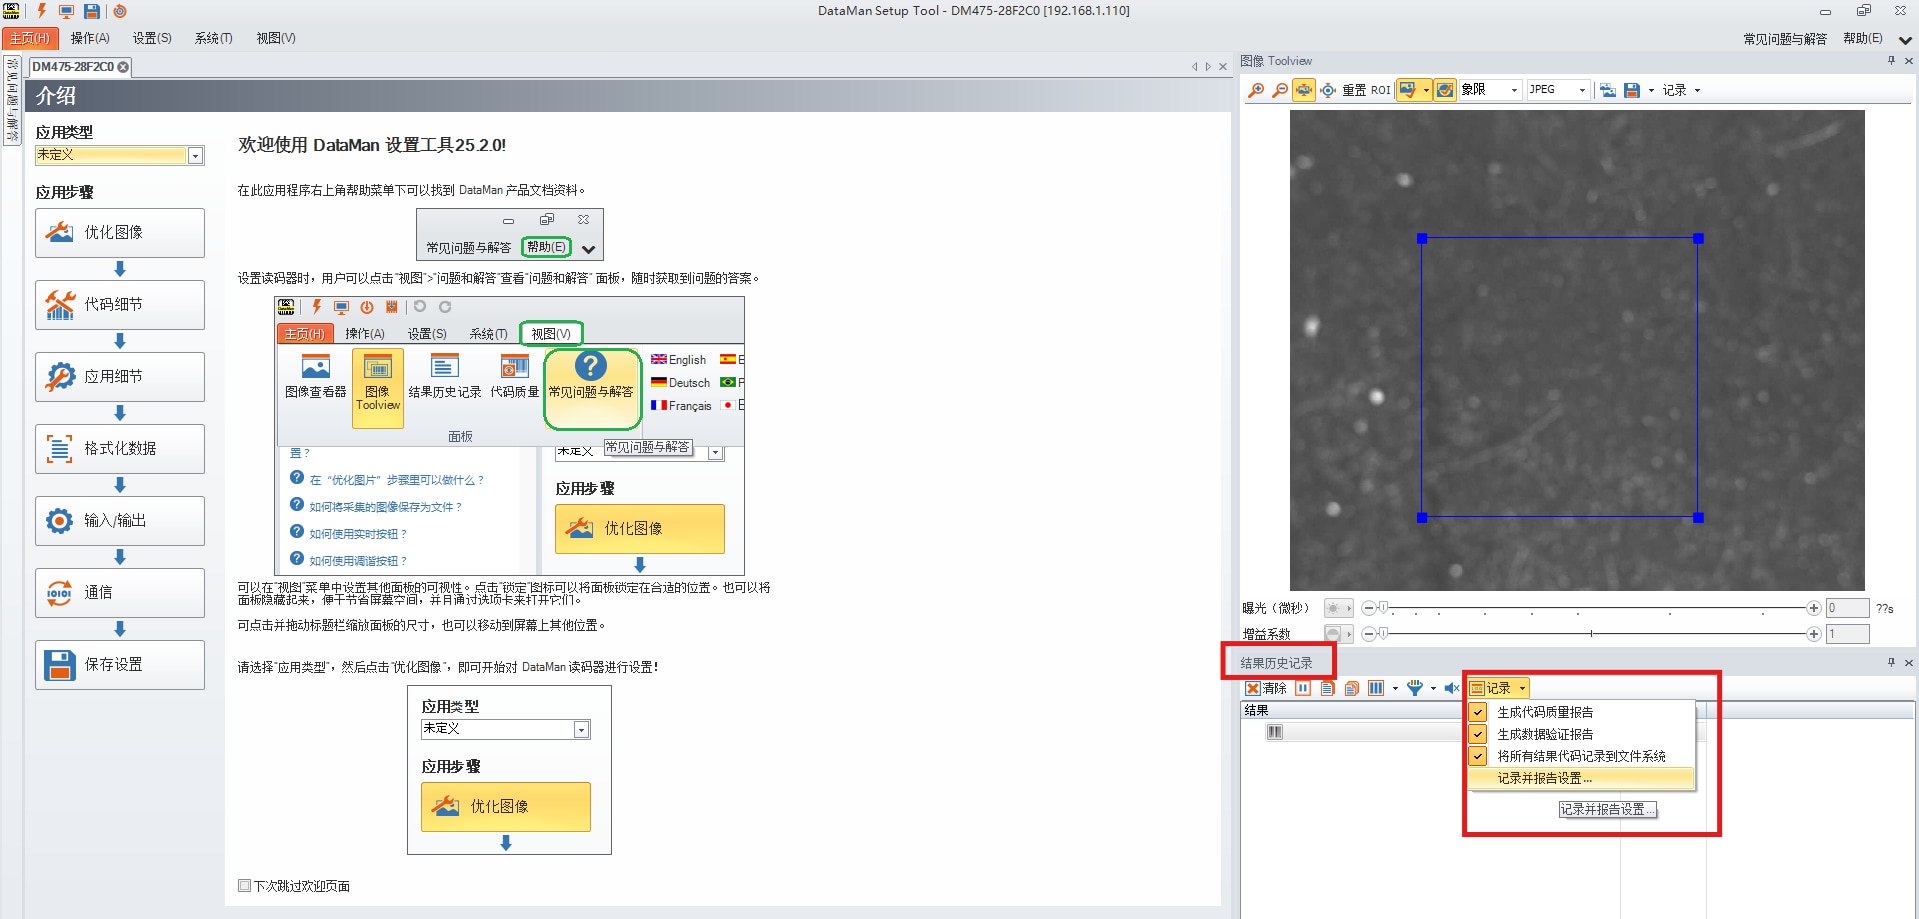1919x919 pixels.
Task: Click the 通信 step button
Action: click(120, 592)
